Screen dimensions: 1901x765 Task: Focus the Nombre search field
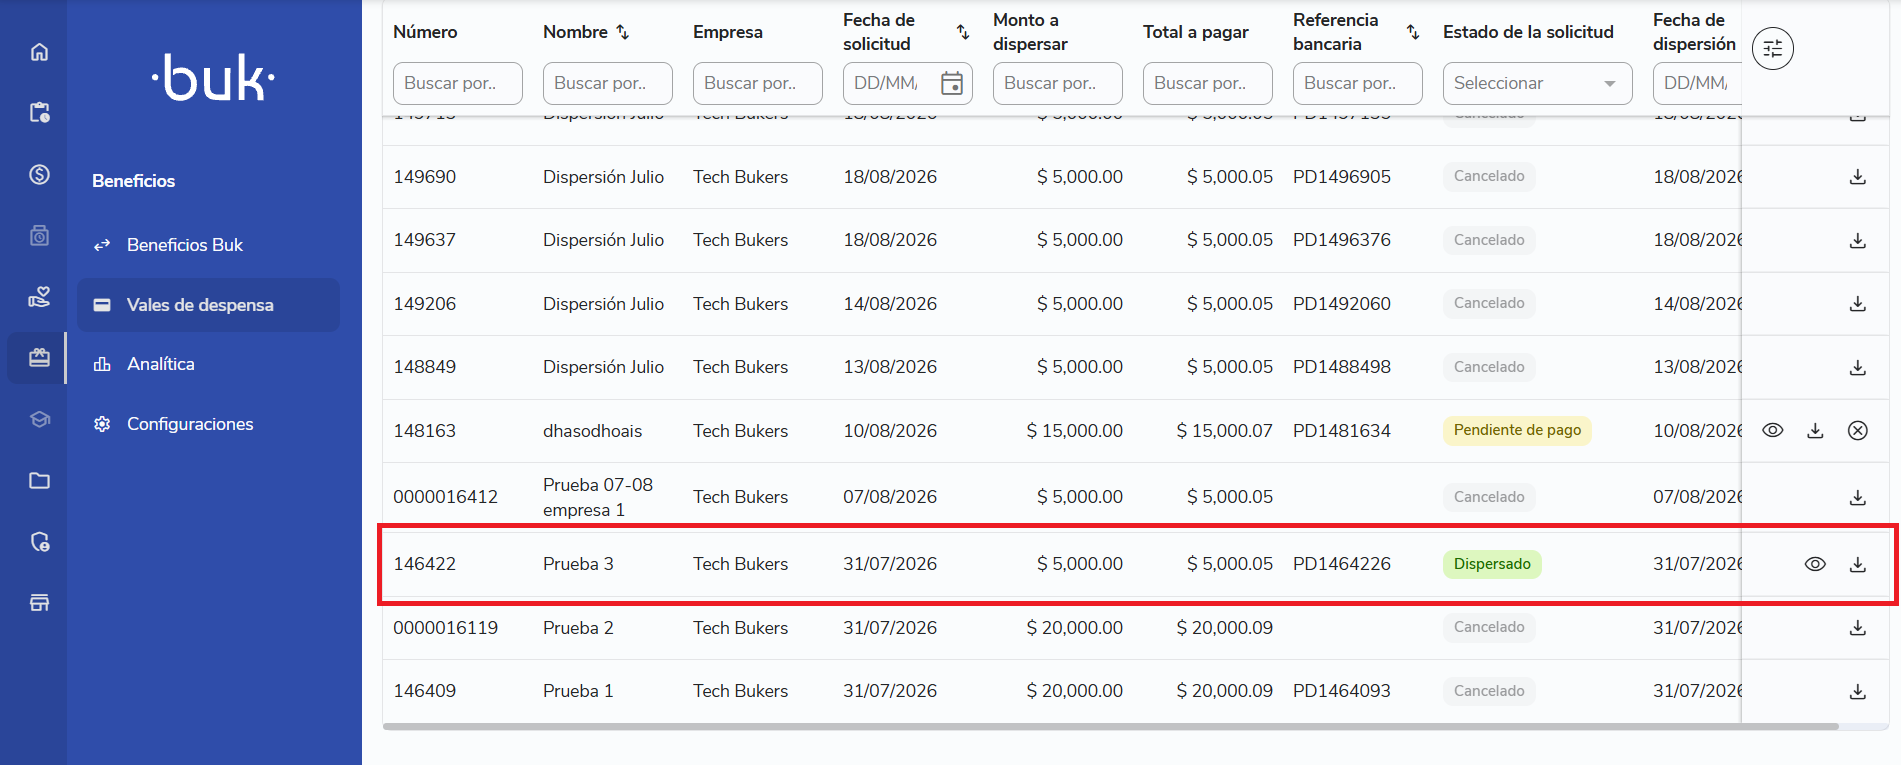pos(607,83)
